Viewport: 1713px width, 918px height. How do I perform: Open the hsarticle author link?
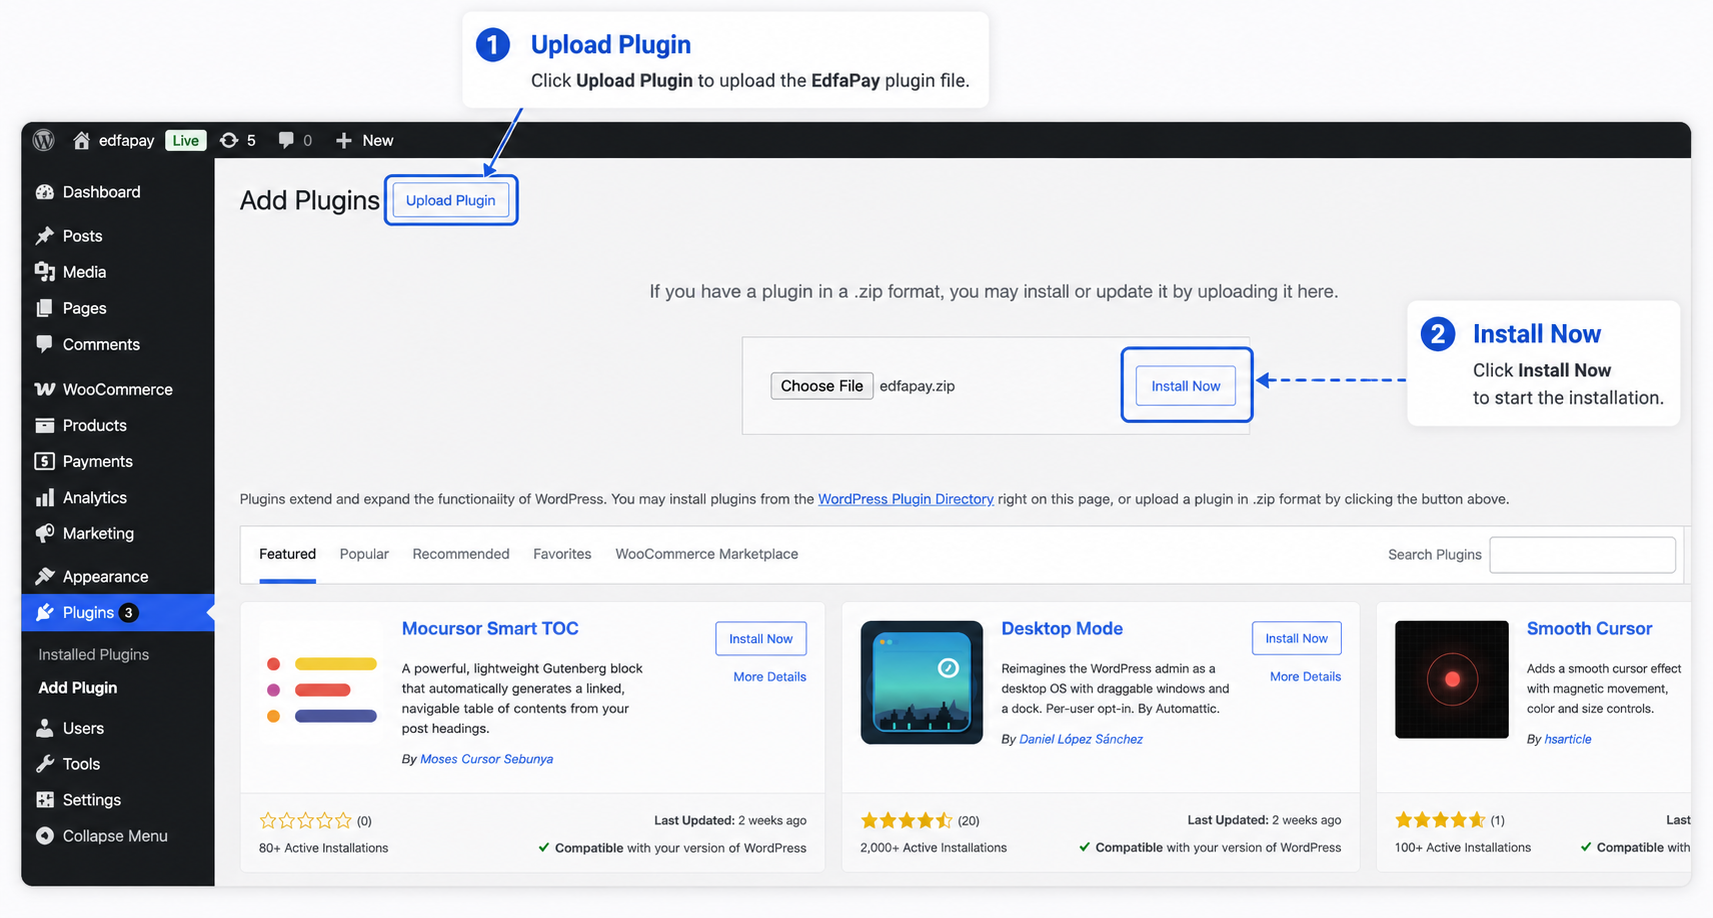tap(1568, 739)
